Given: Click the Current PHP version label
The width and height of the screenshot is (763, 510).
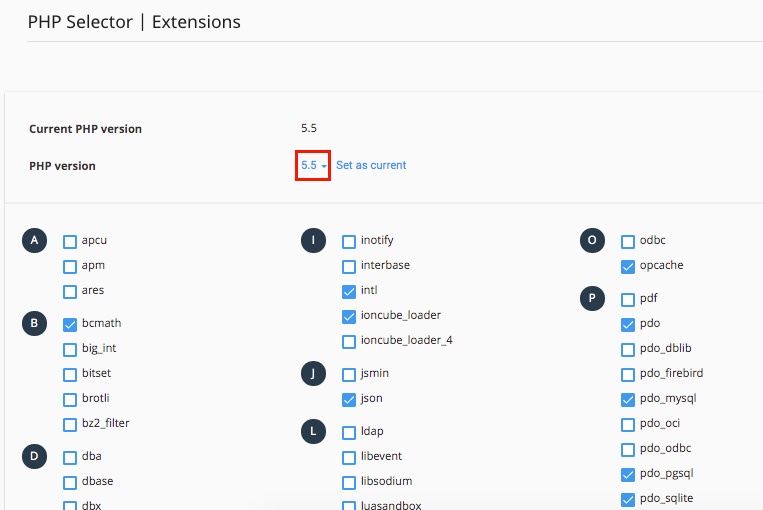Looking at the screenshot, I should [x=86, y=129].
